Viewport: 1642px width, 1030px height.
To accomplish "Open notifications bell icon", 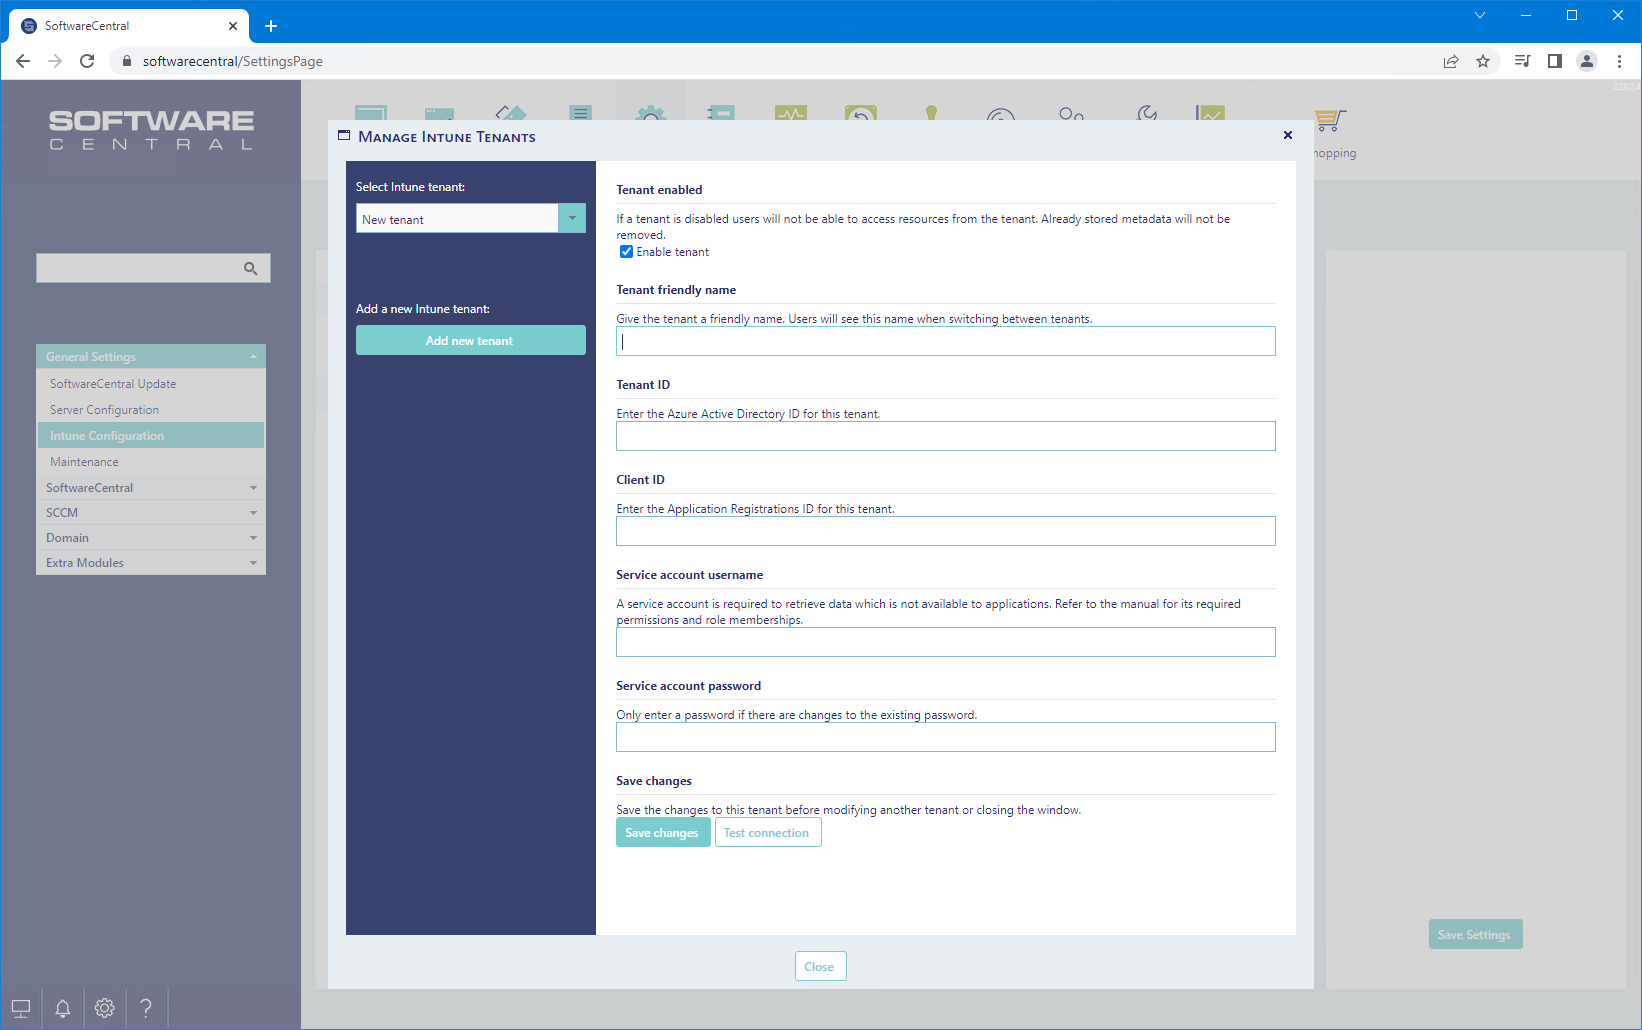I will [x=63, y=1008].
